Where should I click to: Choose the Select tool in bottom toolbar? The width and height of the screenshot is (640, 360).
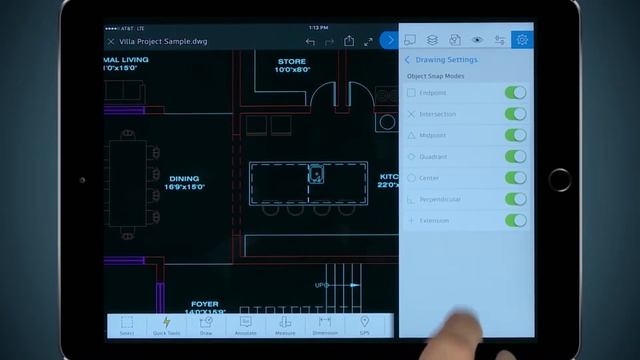pyautogui.click(x=127, y=326)
